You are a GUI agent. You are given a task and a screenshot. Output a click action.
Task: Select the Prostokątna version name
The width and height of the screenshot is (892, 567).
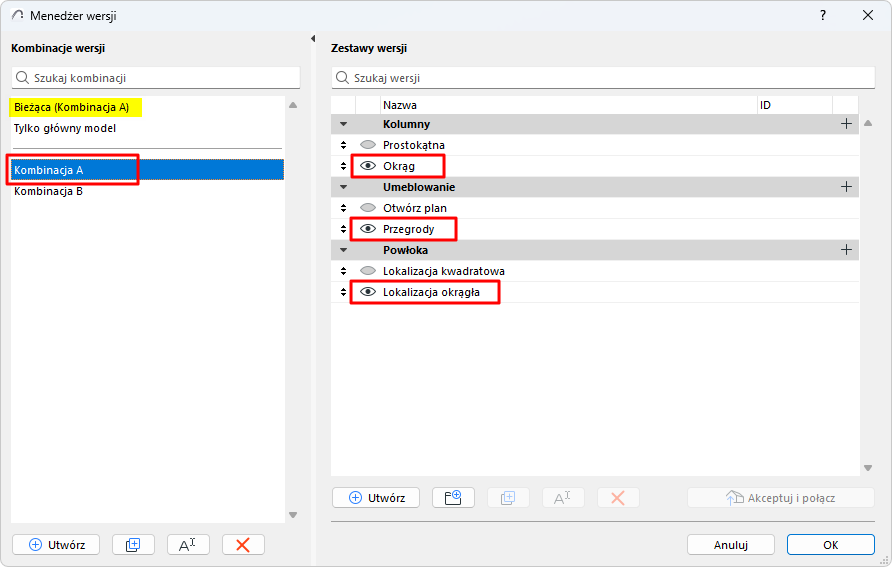point(414,145)
